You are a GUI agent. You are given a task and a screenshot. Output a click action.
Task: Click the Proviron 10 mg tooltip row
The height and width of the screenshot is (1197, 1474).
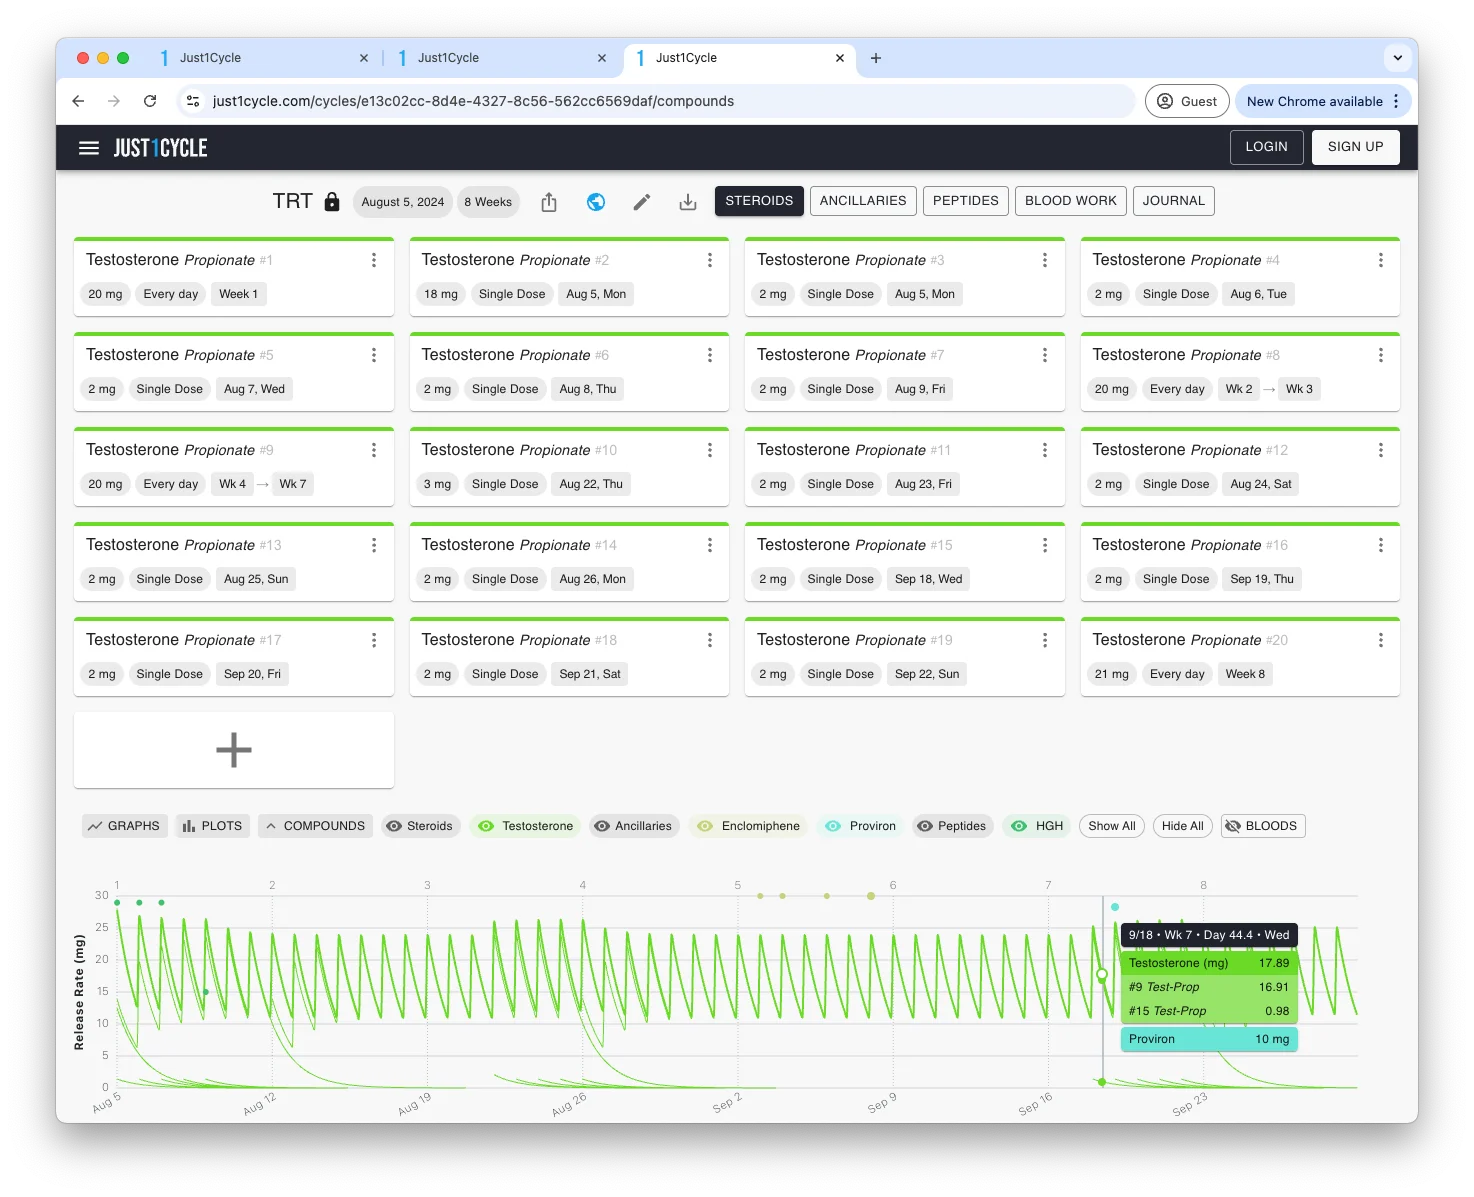coord(1209,1039)
